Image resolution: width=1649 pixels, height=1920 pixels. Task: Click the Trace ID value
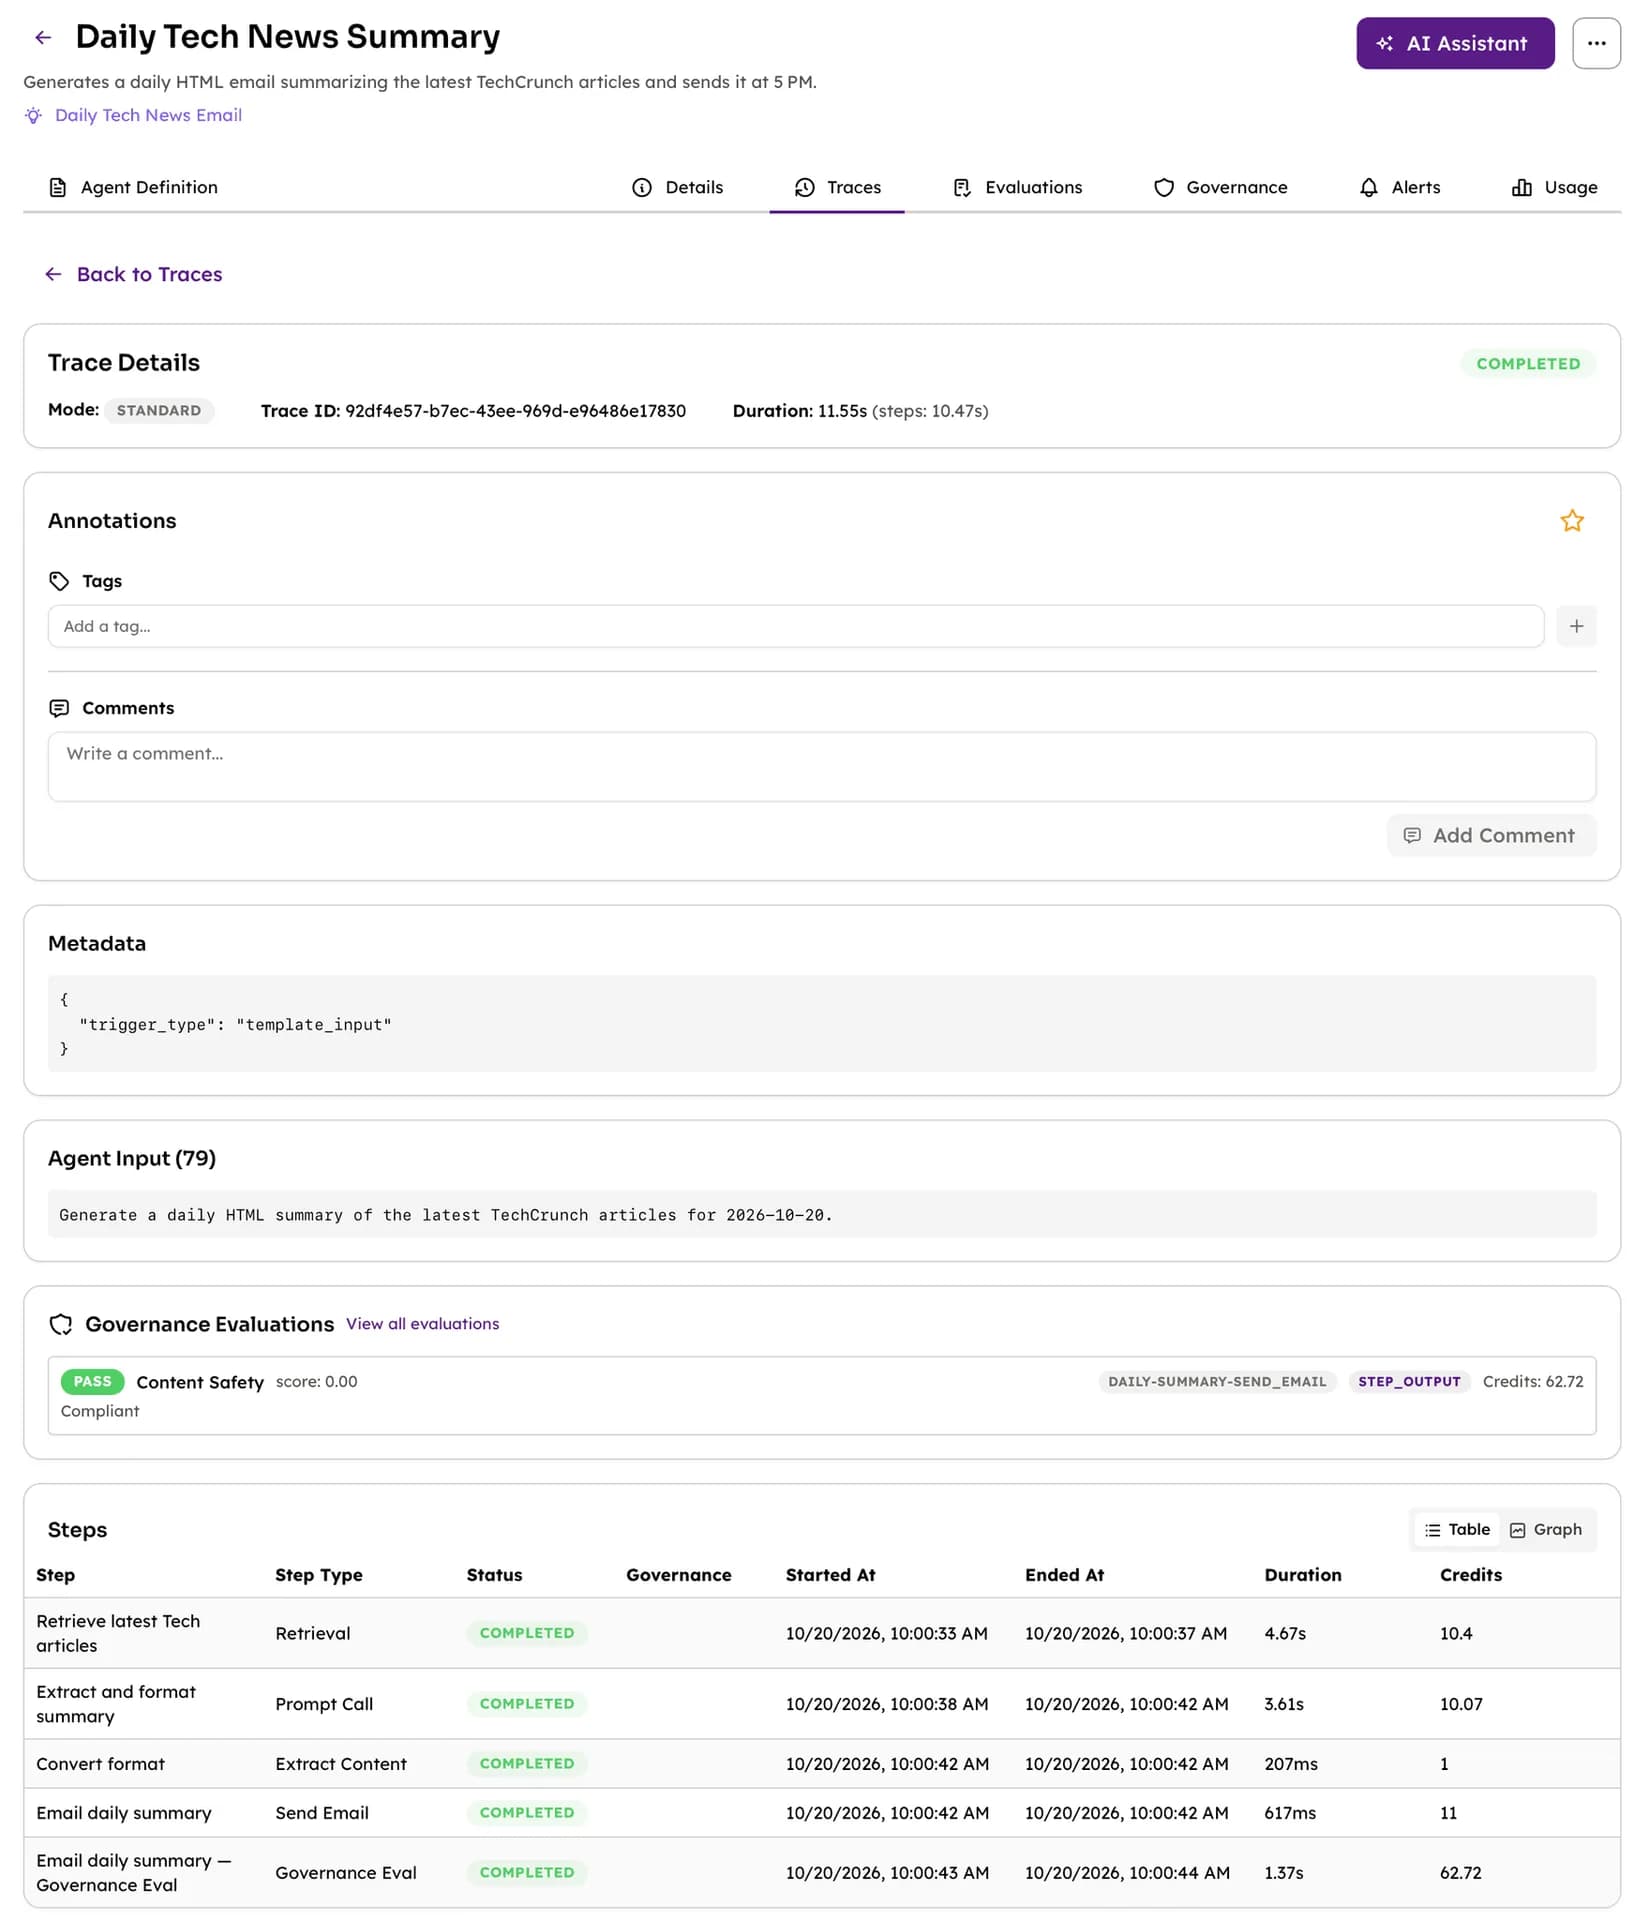pos(515,411)
